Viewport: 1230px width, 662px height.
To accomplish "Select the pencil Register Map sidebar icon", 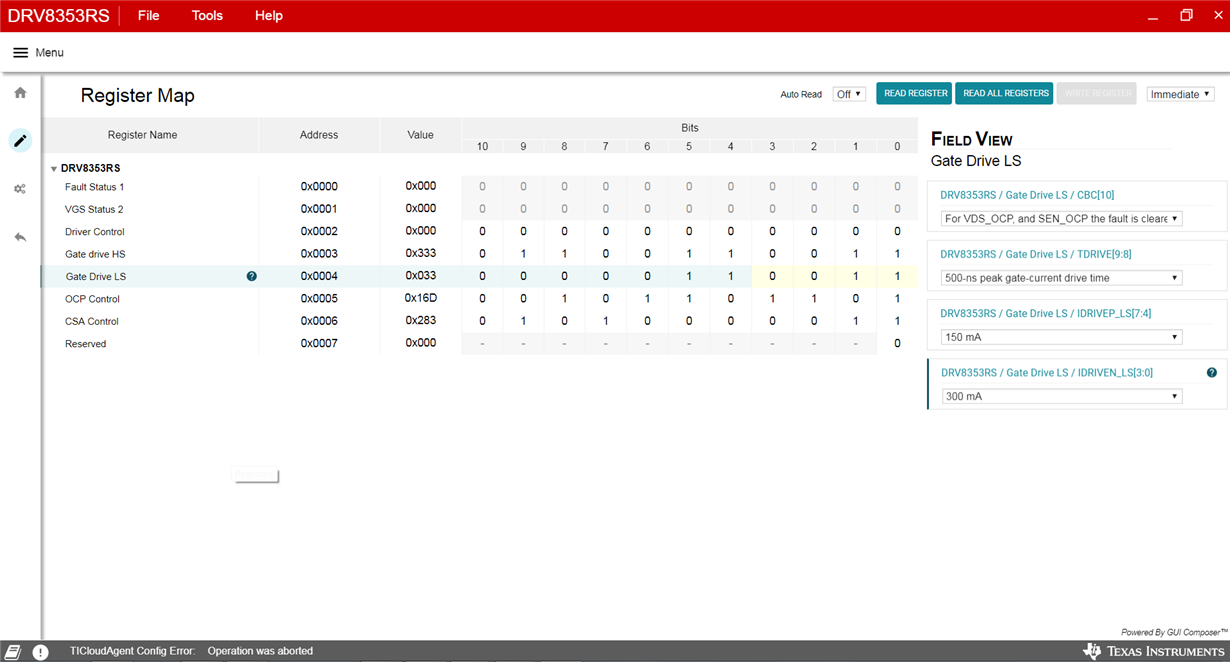I will pos(20,140).
